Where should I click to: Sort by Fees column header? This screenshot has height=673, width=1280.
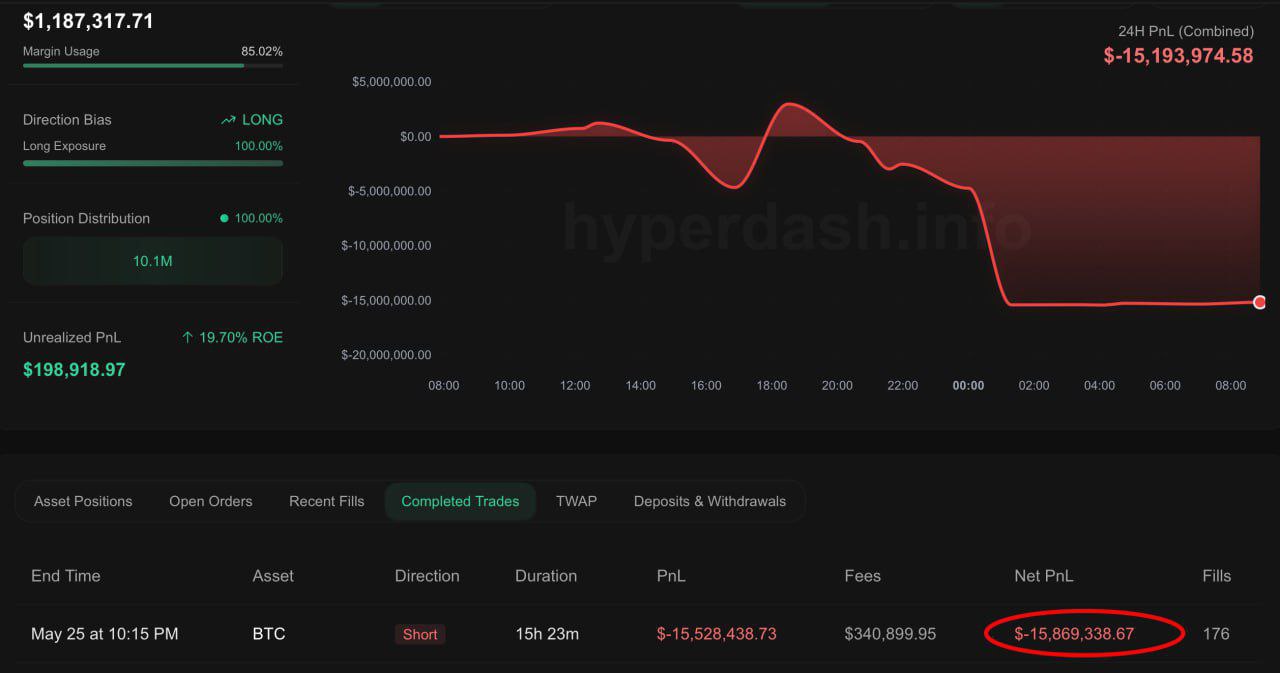(x=862, y=576)
